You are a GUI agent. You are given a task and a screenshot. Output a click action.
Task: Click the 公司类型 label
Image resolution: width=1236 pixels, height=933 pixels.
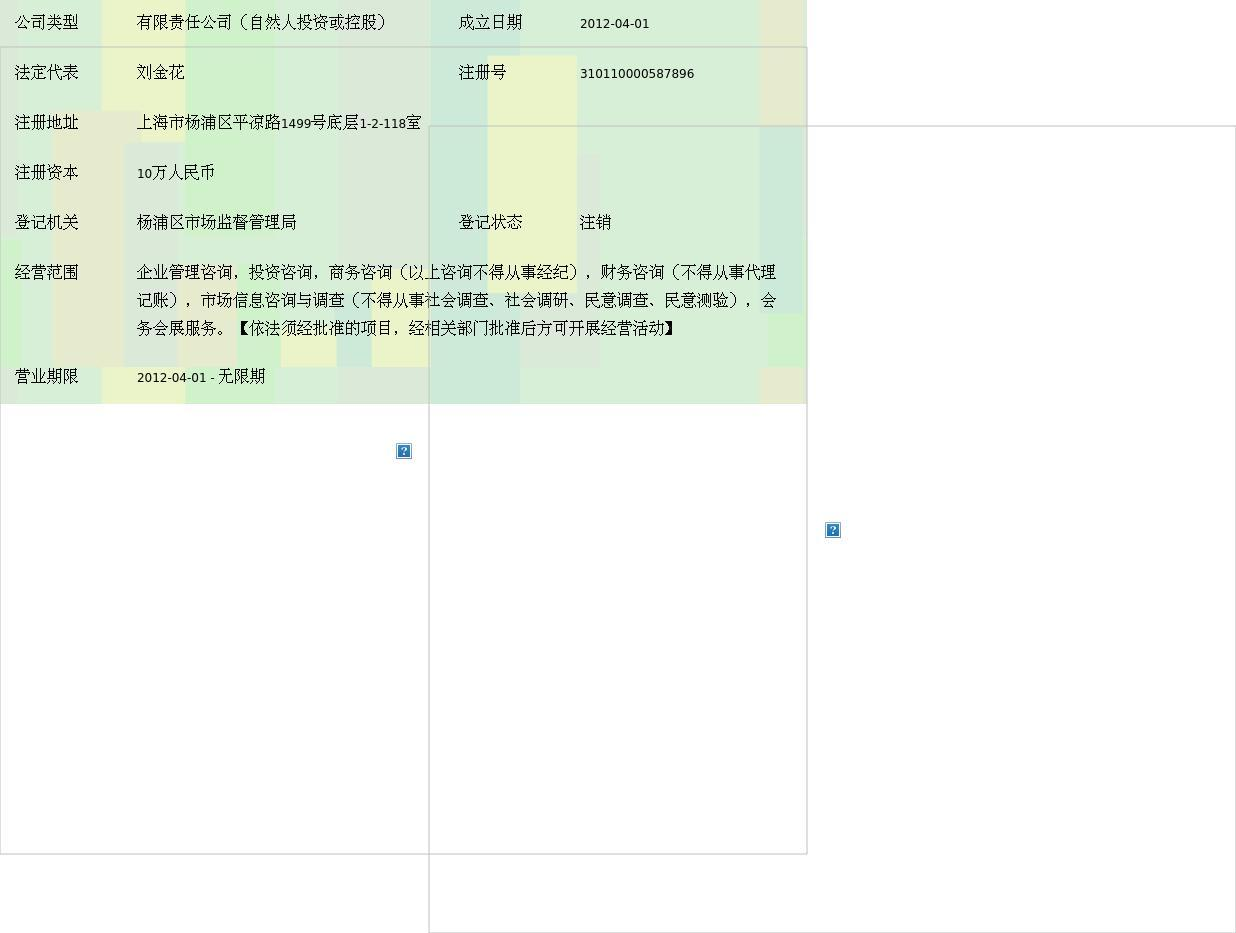click(x=47, y=22)
